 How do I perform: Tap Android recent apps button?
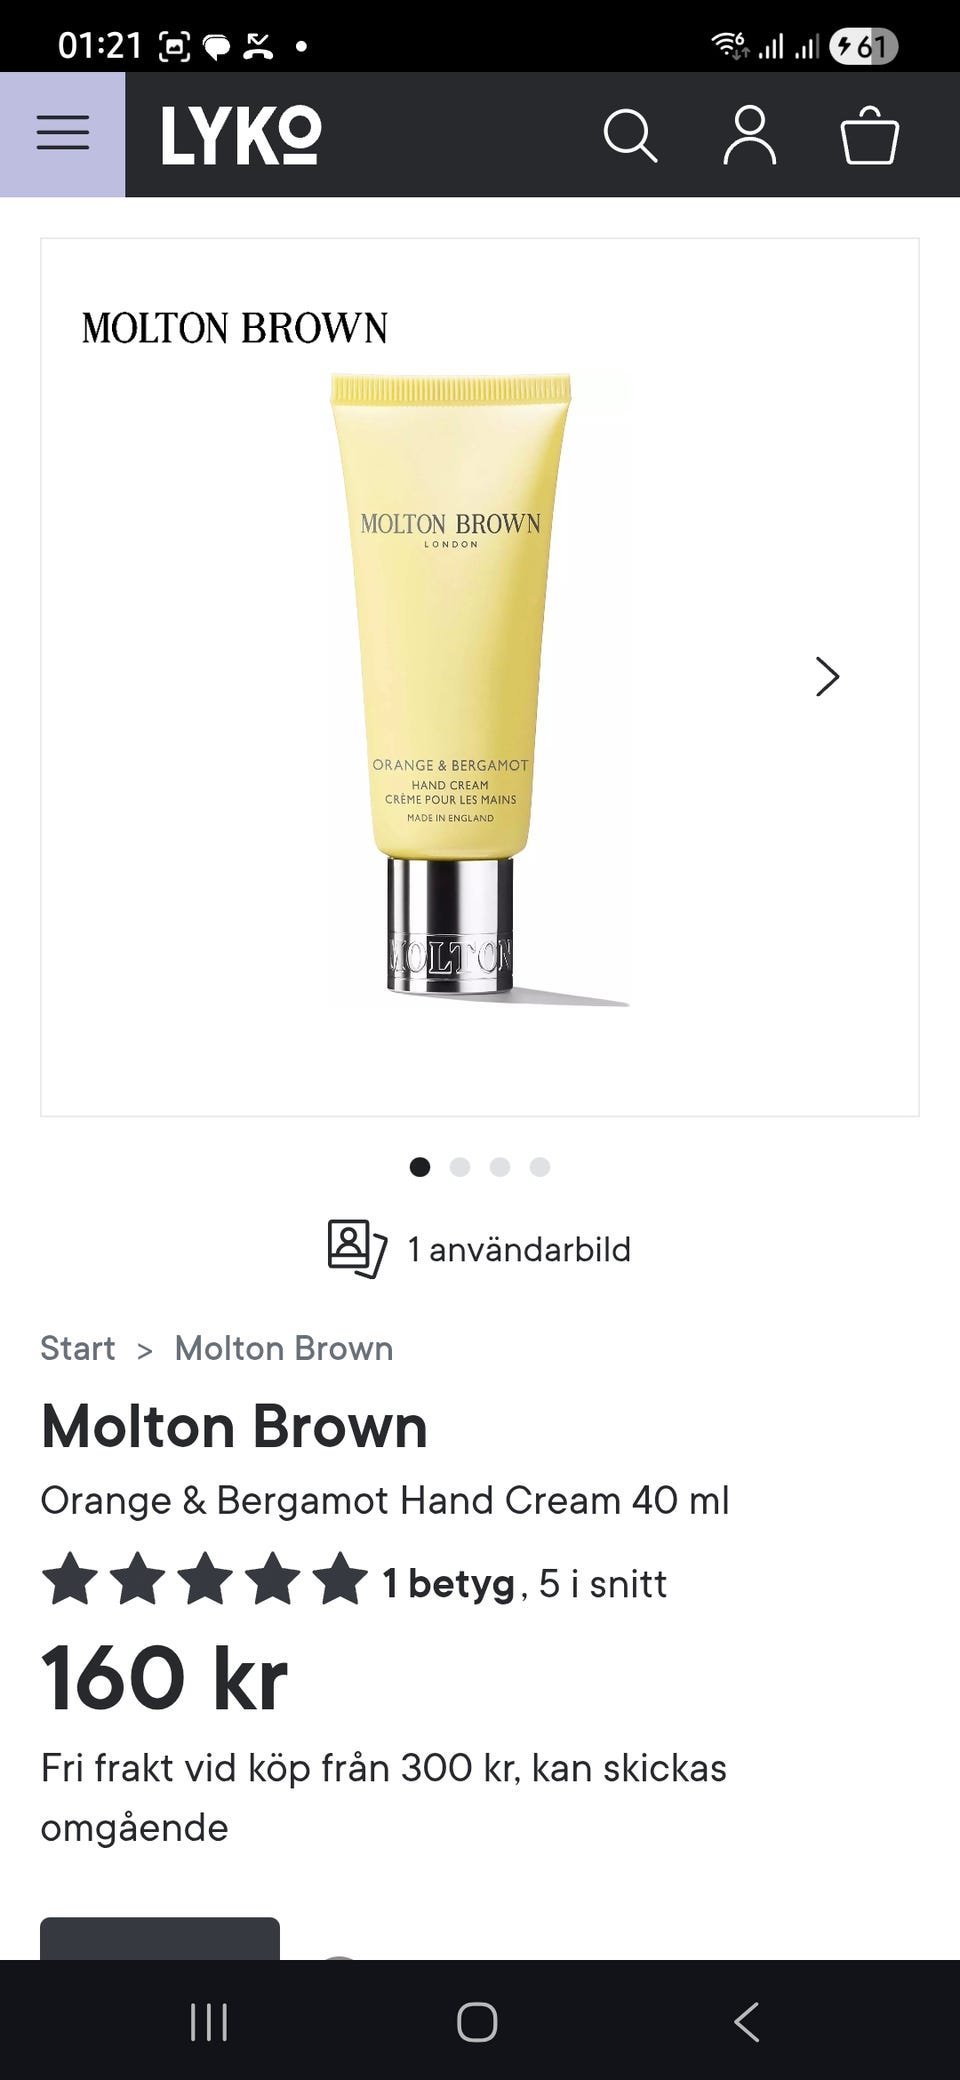[x=209, y=2022]
